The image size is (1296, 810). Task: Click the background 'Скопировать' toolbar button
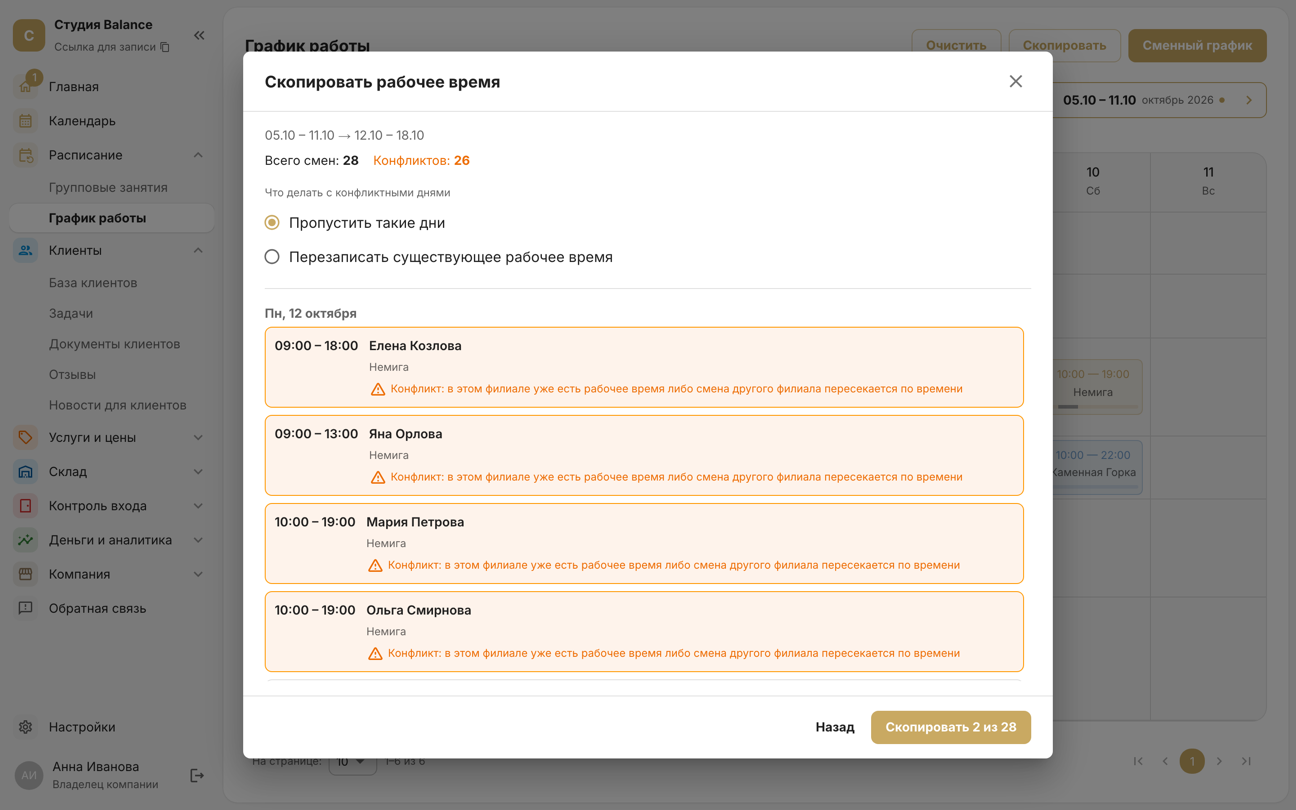(x=1064, y=45)
